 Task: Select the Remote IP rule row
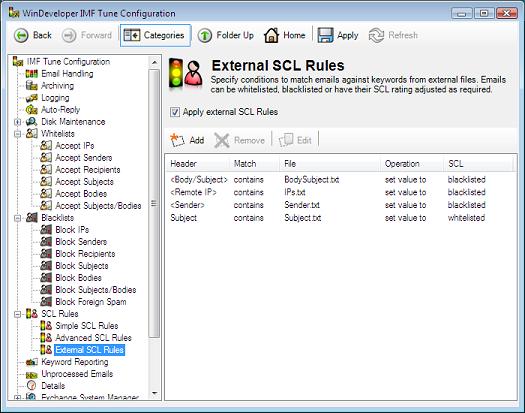(x=340, y=192)
